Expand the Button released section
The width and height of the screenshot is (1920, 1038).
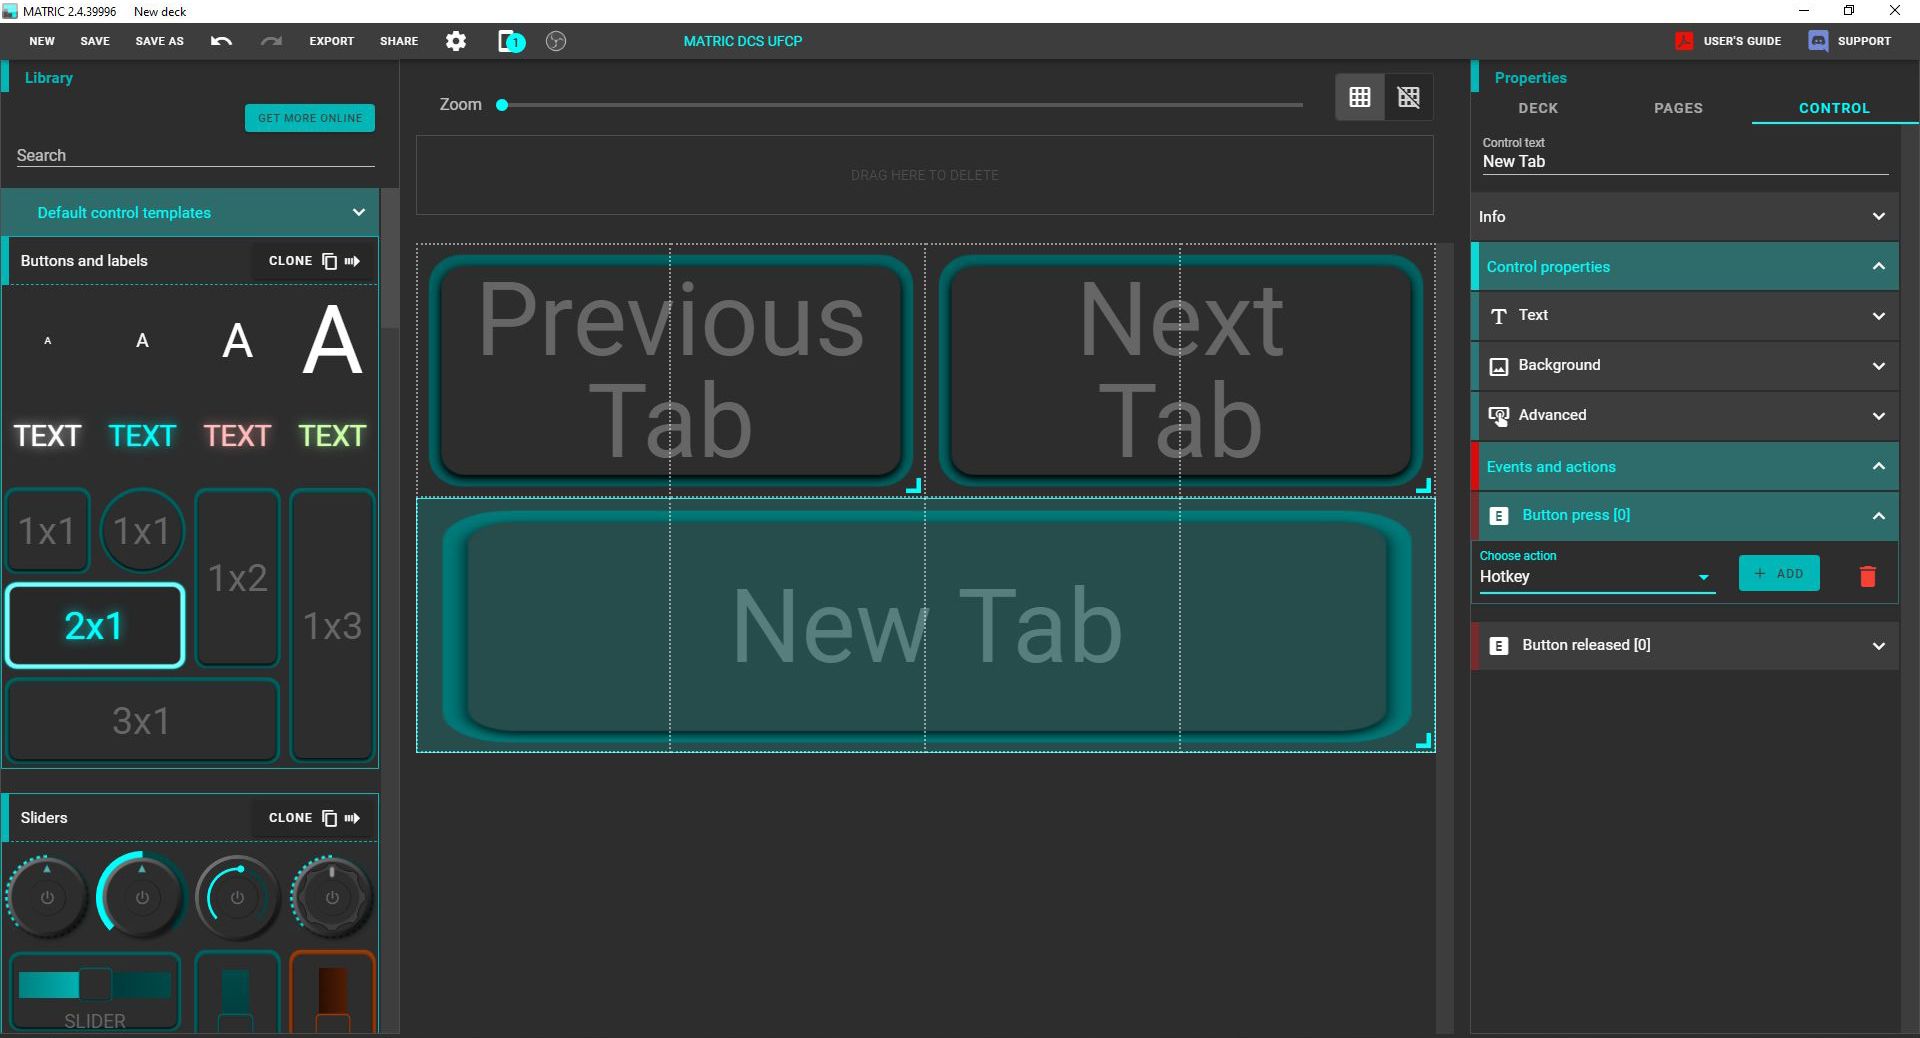coord(1878,646)
